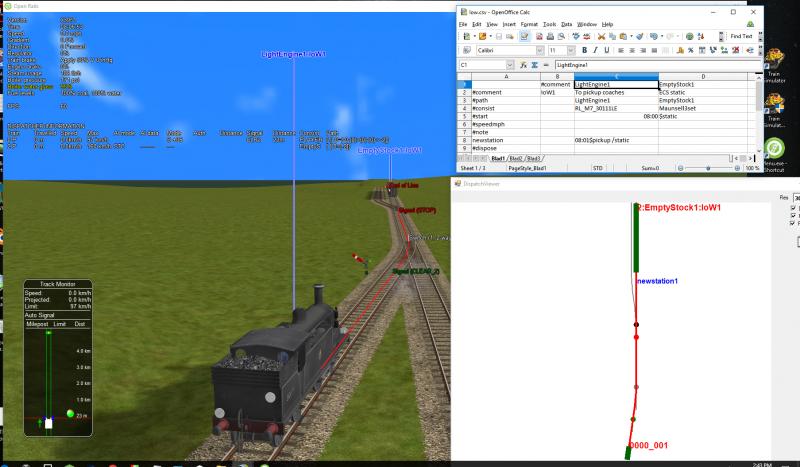This screenshot has width=800, height=467.
Task: Select cell containing To pickup coaches
Action: click(616, 92)
